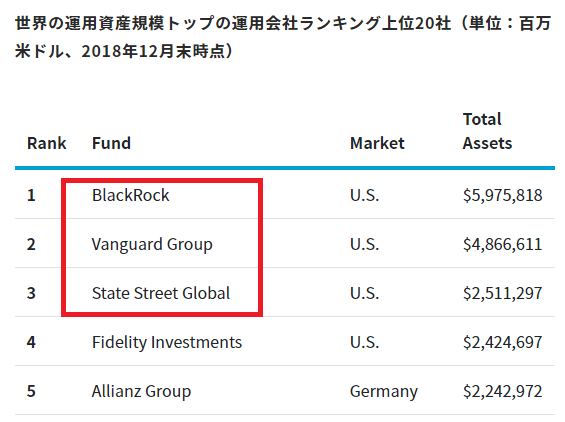
Task: Click rank number 1 cell
Action: pyautogui.click(x=31, y=195)
